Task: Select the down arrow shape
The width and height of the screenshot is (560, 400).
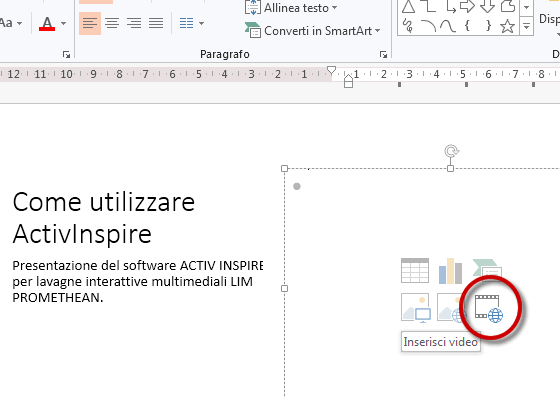Action: point(488,6)
